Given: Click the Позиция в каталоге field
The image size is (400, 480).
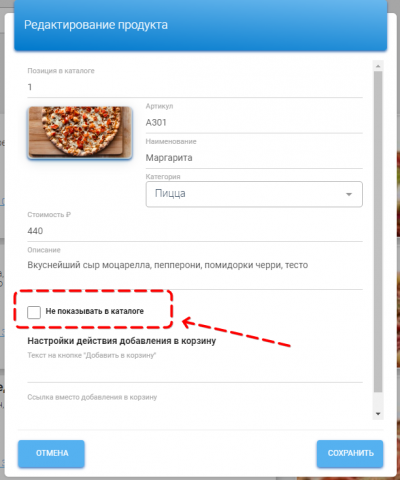Looking at the screenshot, I should tap(195, 87).
